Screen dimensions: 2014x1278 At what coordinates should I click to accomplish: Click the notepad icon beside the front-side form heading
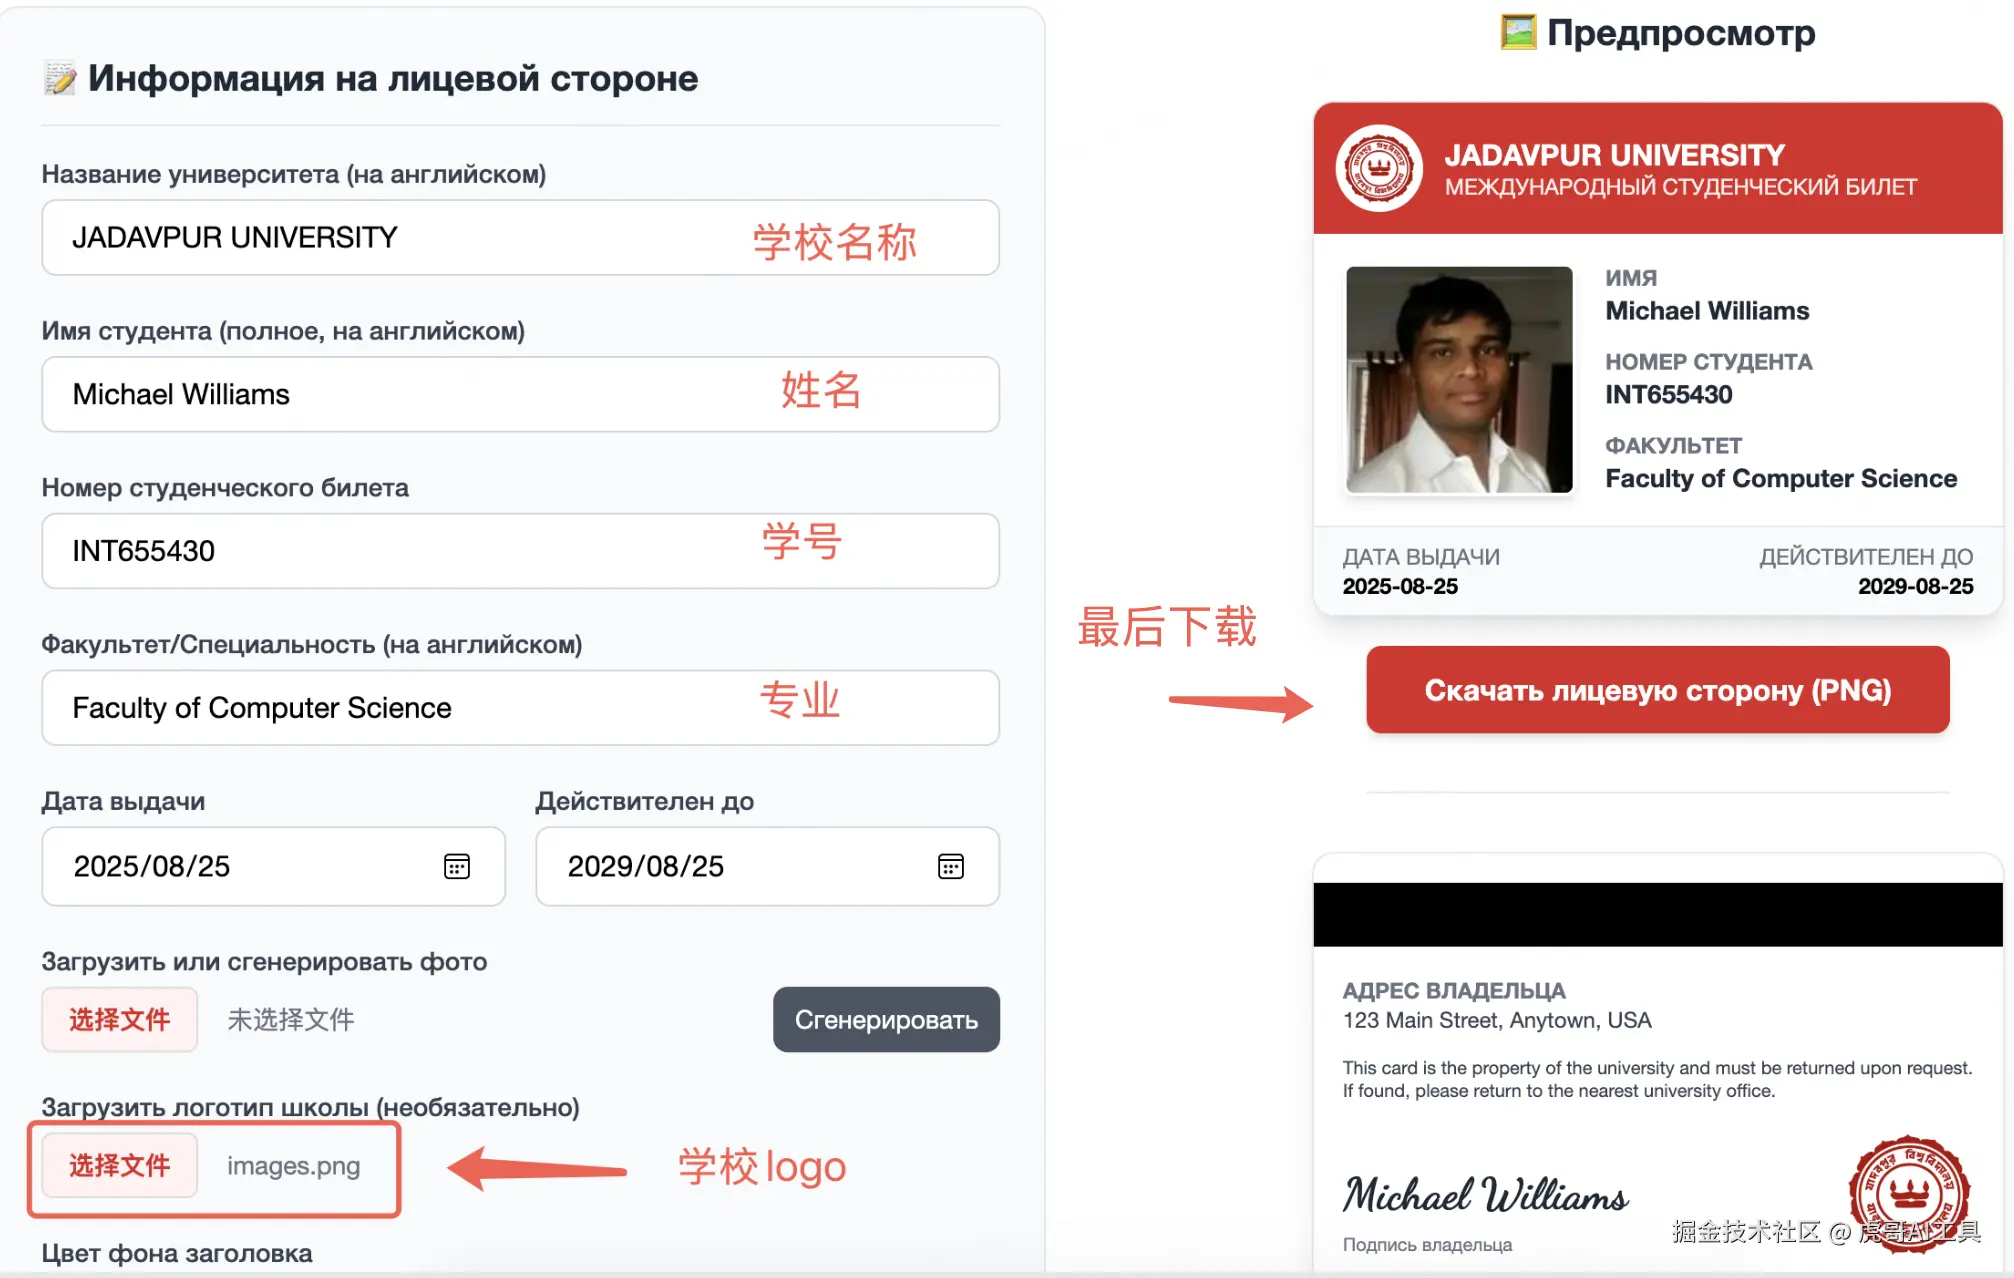(x=60, y=79)
